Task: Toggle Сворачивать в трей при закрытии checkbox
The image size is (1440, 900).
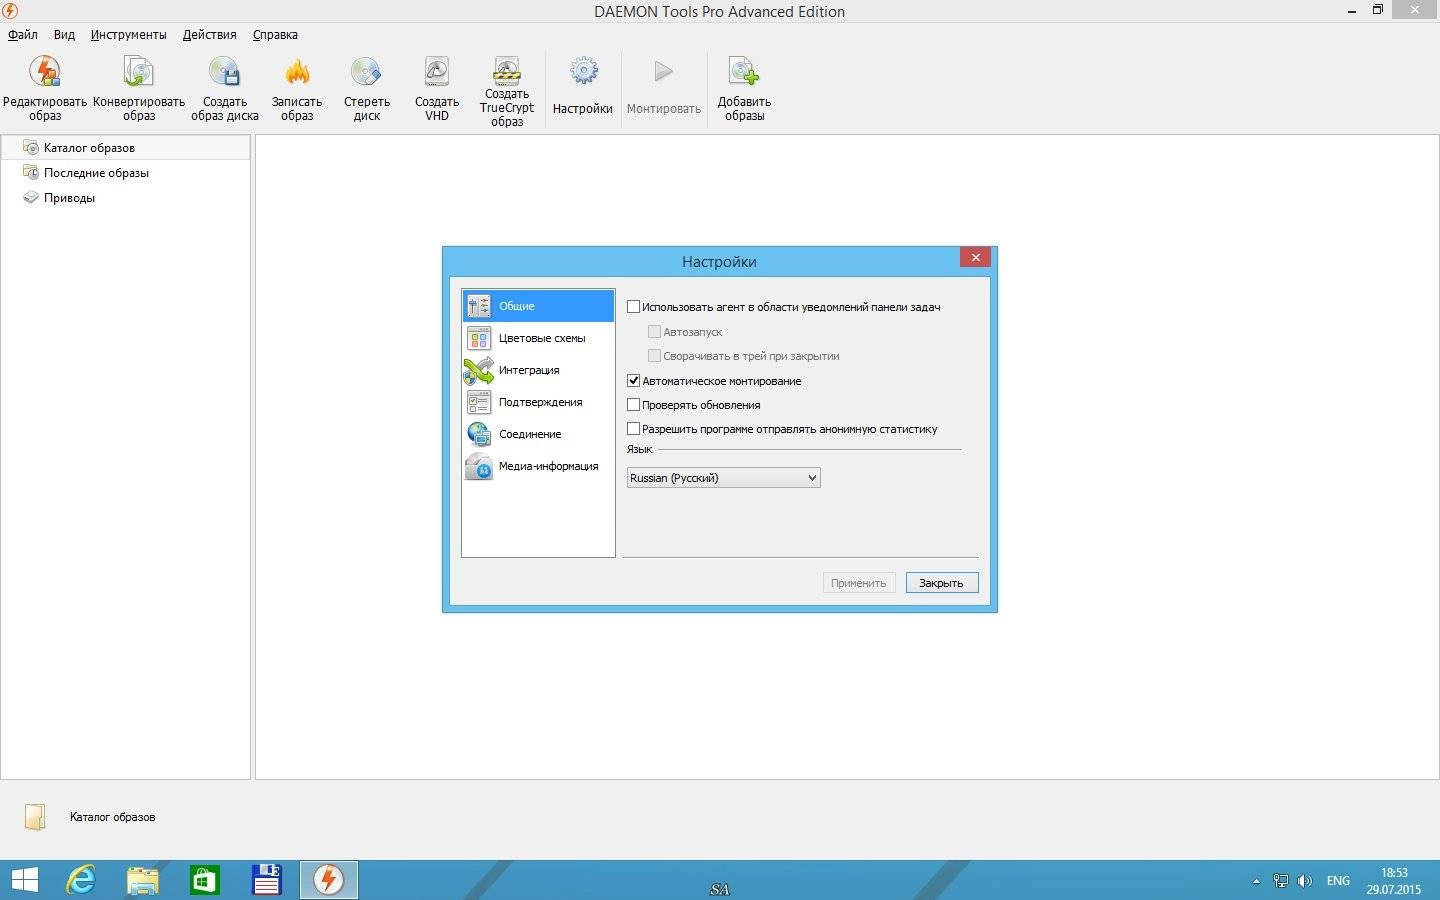Action: tap(654, 355)
